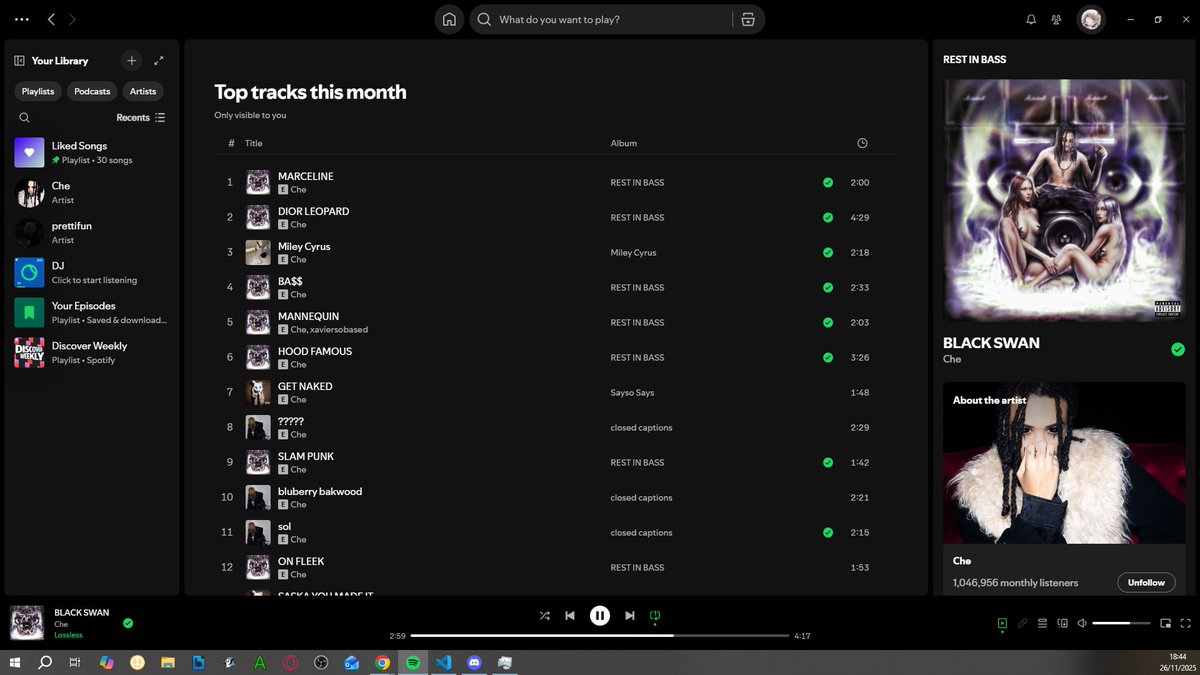The image size is (1200, 675).
Task: Toggle liked checkmark for HOOD FAMOUS
Action: (828, 358)
